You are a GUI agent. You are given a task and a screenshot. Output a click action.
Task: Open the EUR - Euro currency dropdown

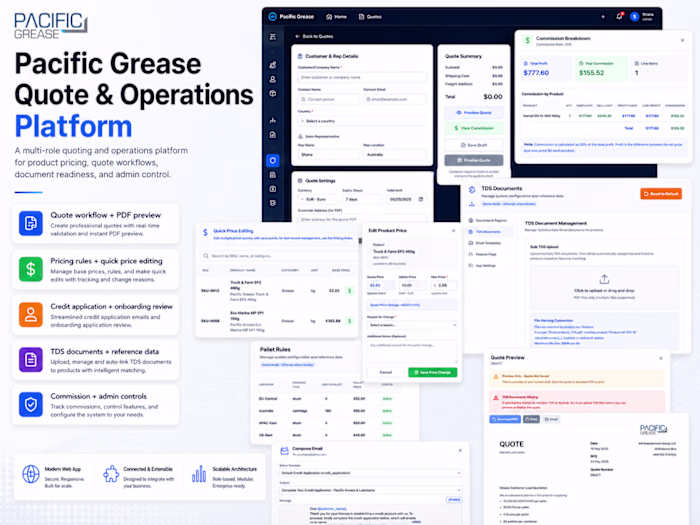click(x=317, y=199)
